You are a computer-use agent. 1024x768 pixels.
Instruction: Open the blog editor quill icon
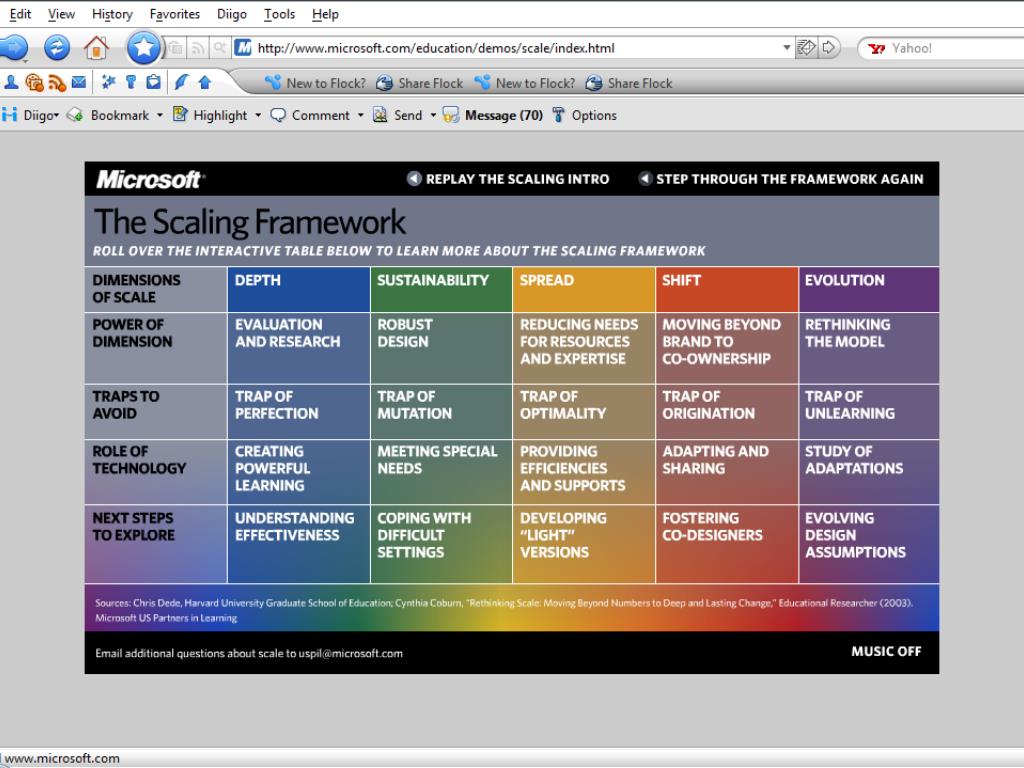(182, 82)
